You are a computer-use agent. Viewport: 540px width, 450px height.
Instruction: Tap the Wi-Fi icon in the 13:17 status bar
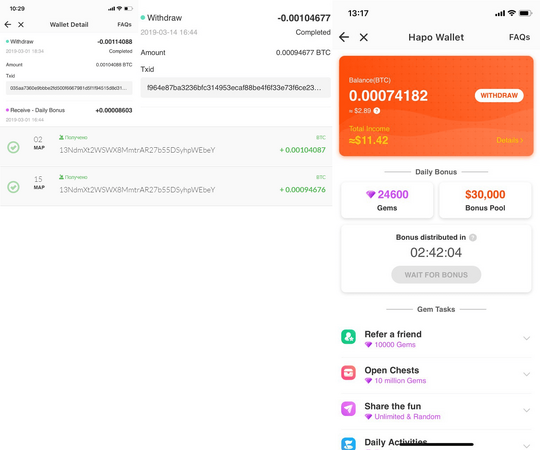(512, 13)
